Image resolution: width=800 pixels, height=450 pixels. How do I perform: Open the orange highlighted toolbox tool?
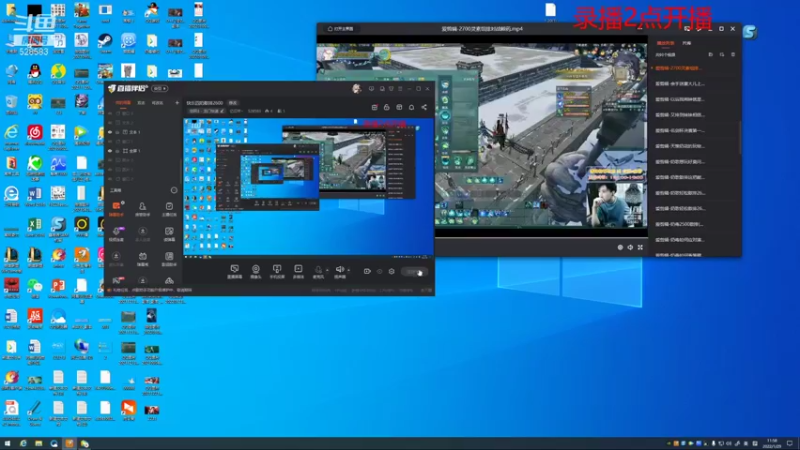(x=116, y=208)
